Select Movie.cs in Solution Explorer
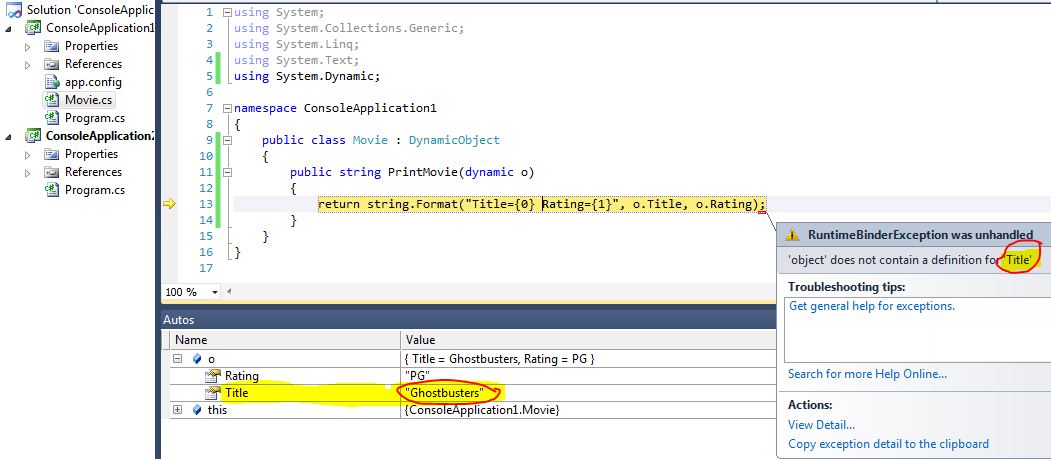 88,101
